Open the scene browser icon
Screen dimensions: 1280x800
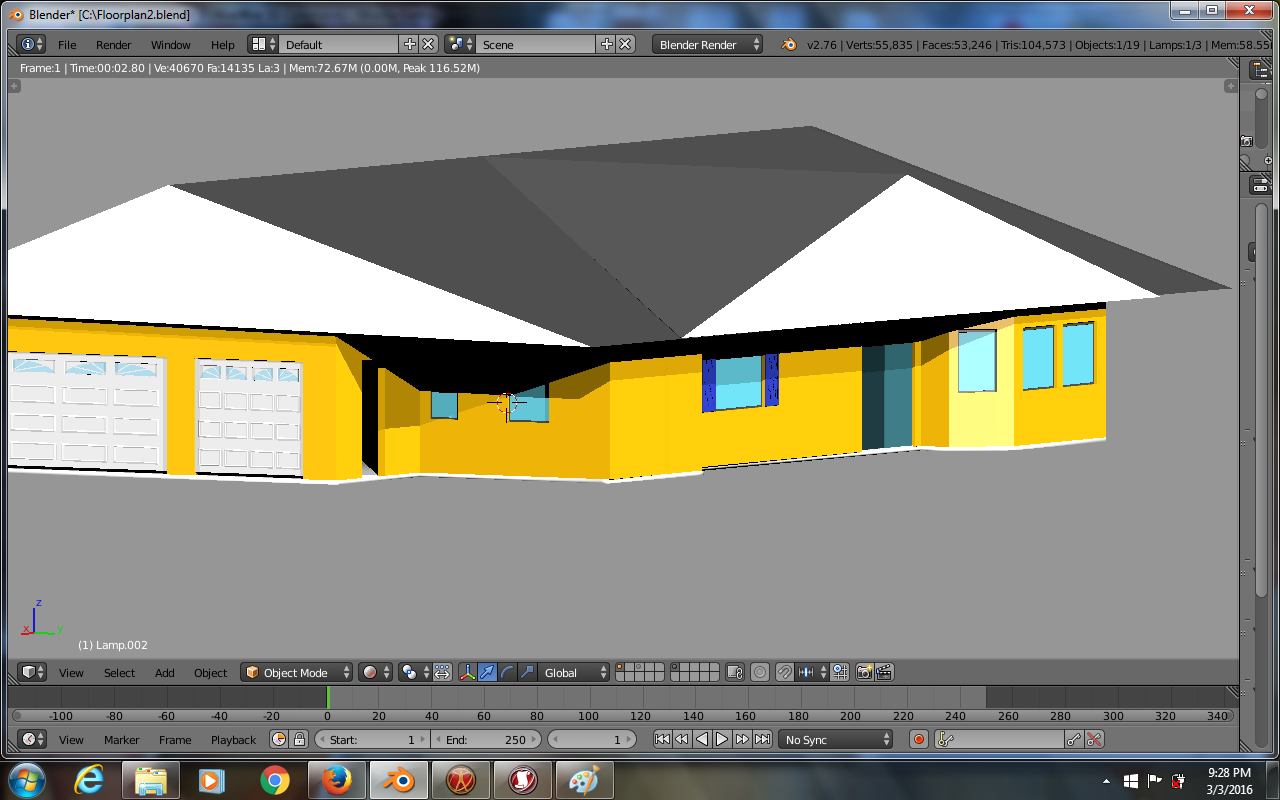point(460,44)
